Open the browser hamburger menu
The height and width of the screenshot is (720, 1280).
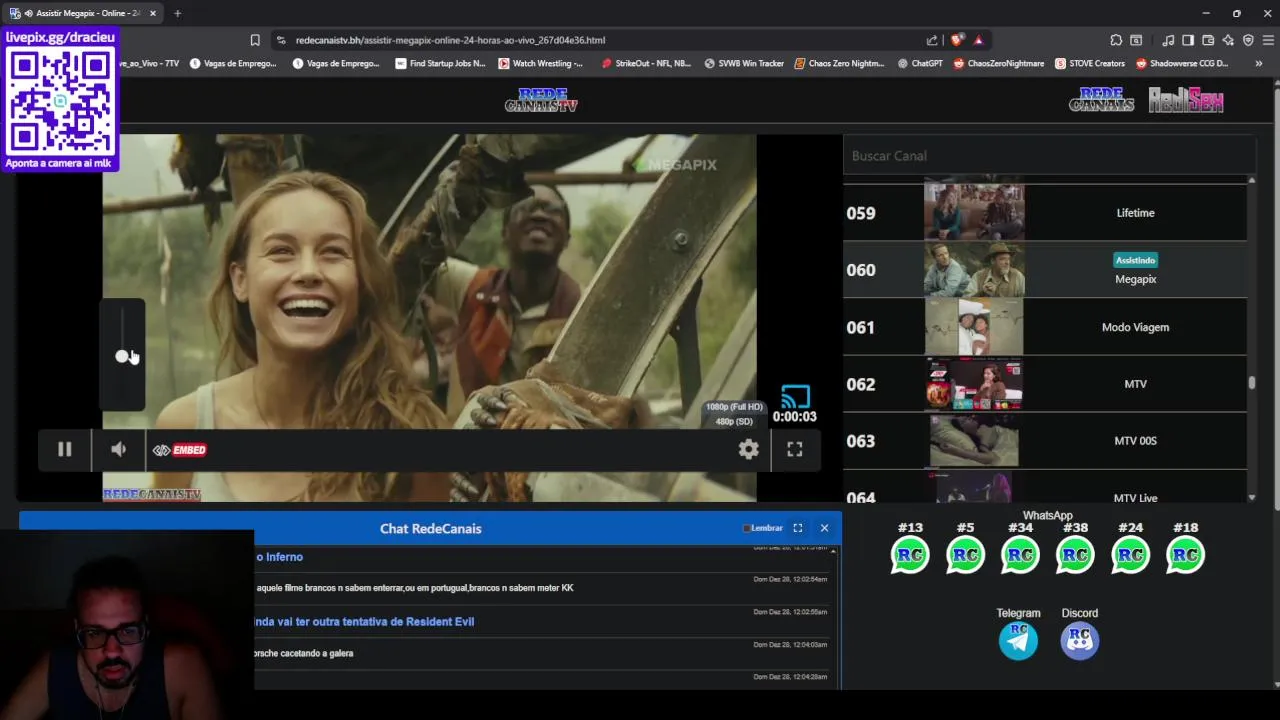pyautogui.click(x=1268, y=40)
